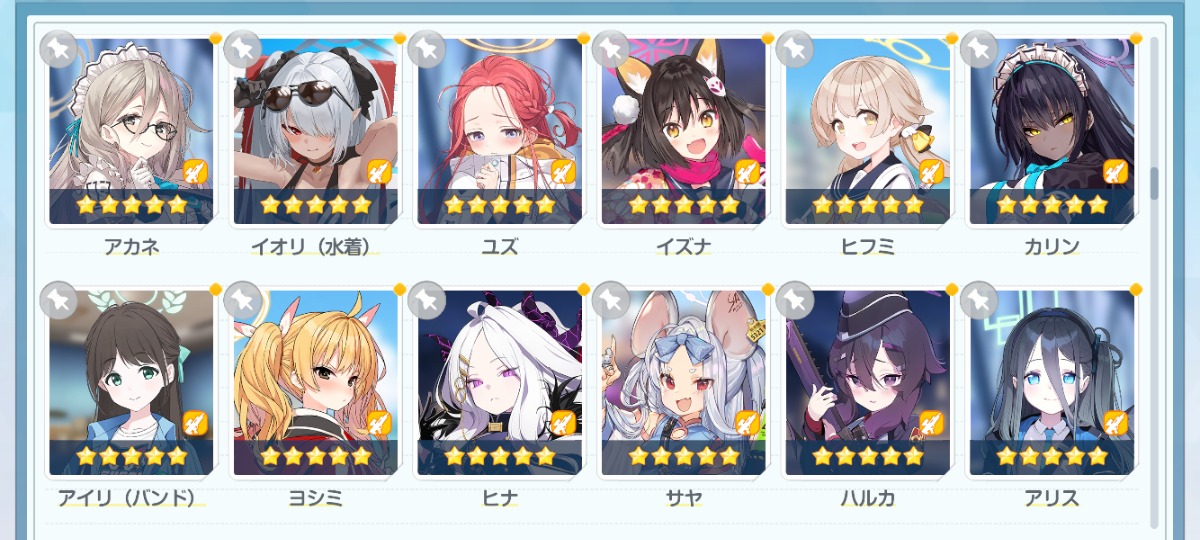Viewport: 1200px width, 540px height.
Task: Click the pin icon on ヨシミ card
Action: pos(242,300)
